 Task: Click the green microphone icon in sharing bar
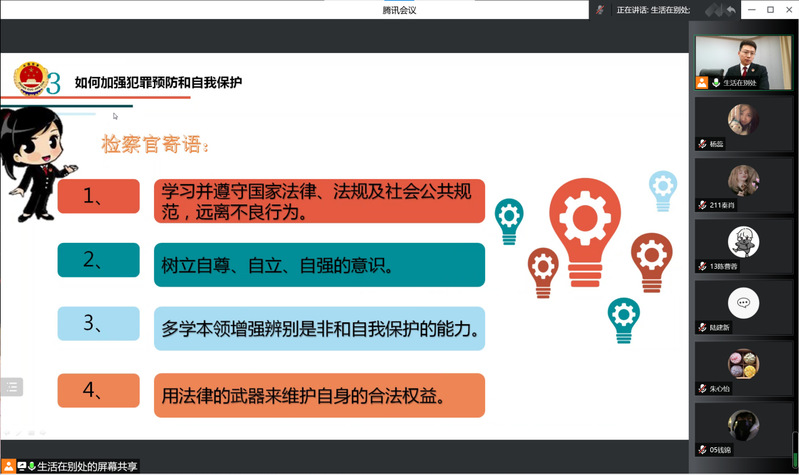point(31,466)
